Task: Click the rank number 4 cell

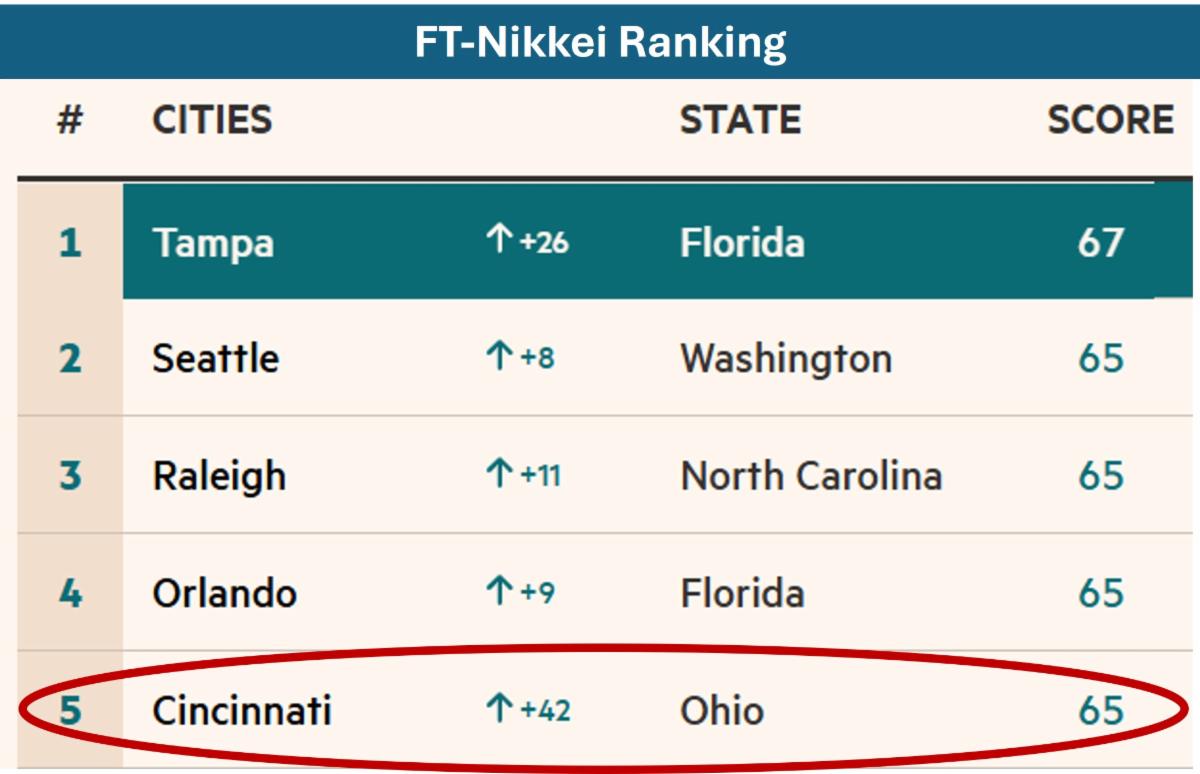Action: (x=70, y=593)
